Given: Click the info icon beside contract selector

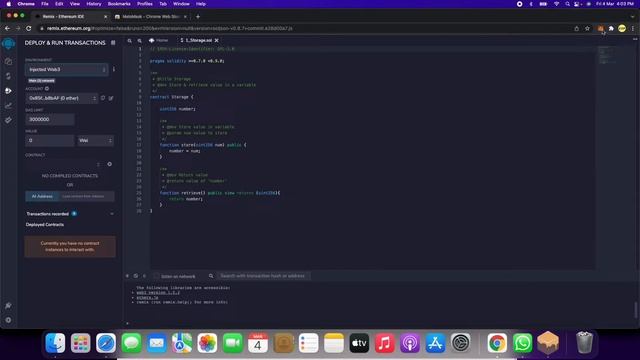Looking at the screenshot, I should [x=109, y=164].
